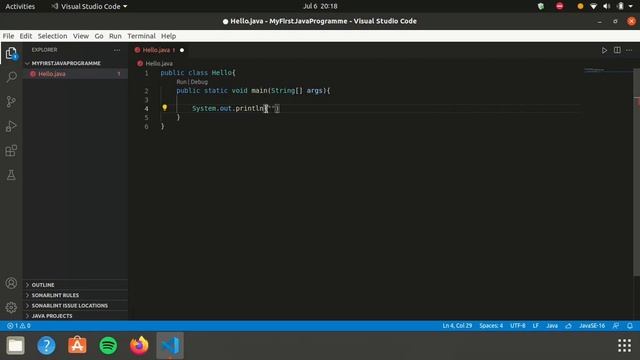Open the system status menu arrow
The height and width of the screenshot is (360, 640).
(631, 6)
